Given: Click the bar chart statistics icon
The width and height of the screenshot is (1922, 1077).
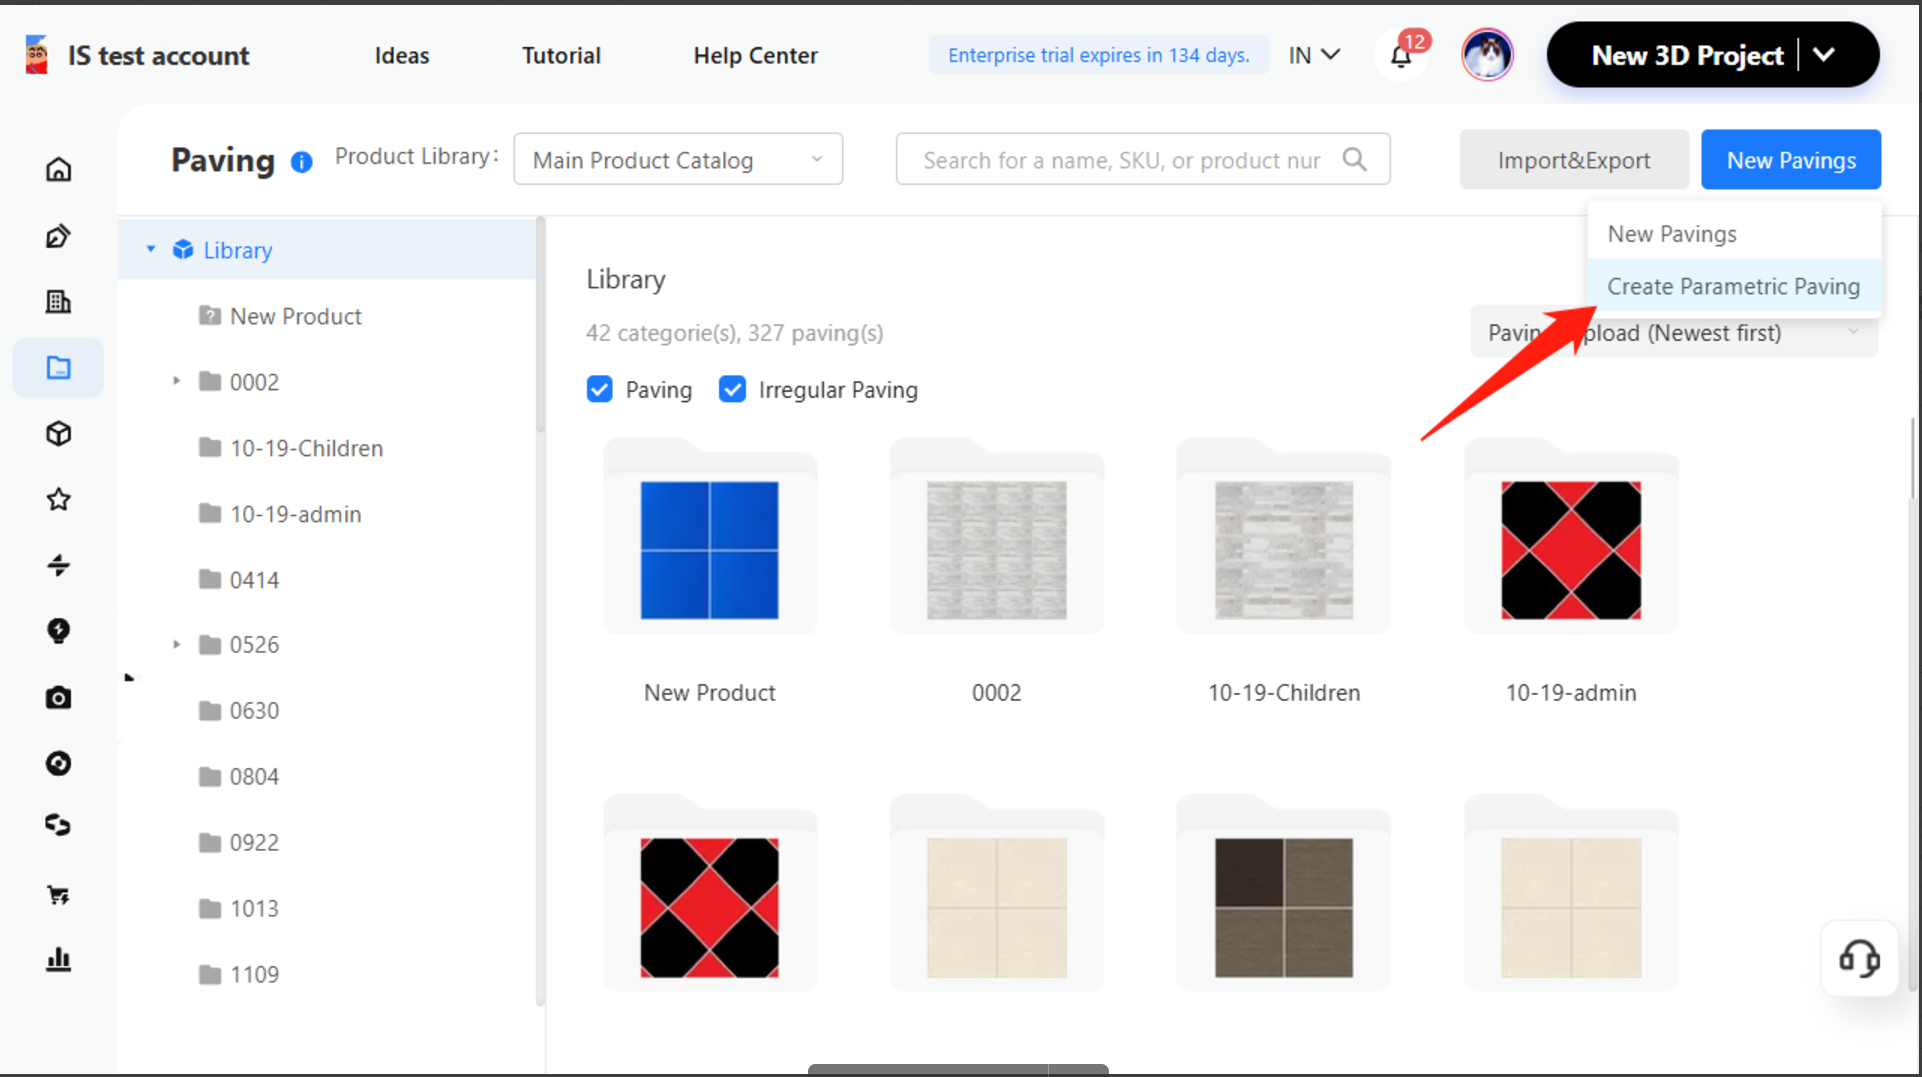Looking at the screenshot, I should pyautogui.click(x=58, y=960).
